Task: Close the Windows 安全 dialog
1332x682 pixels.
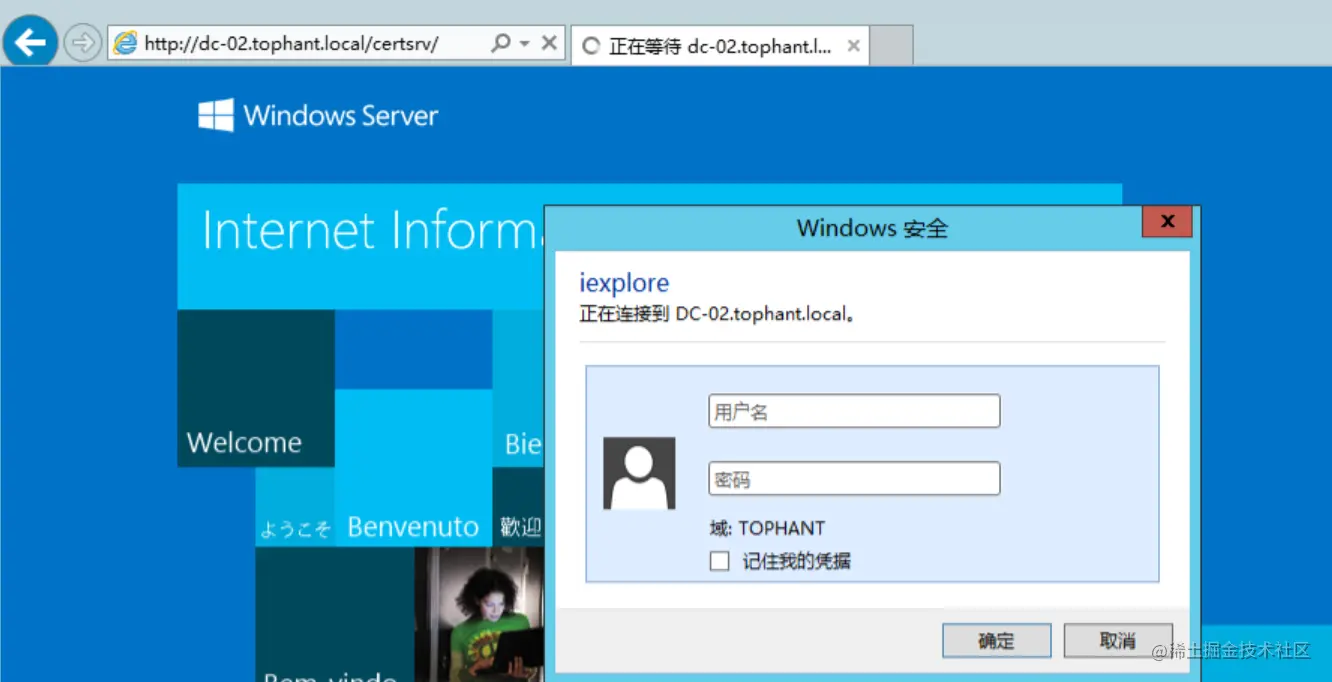Action: 1167,223
